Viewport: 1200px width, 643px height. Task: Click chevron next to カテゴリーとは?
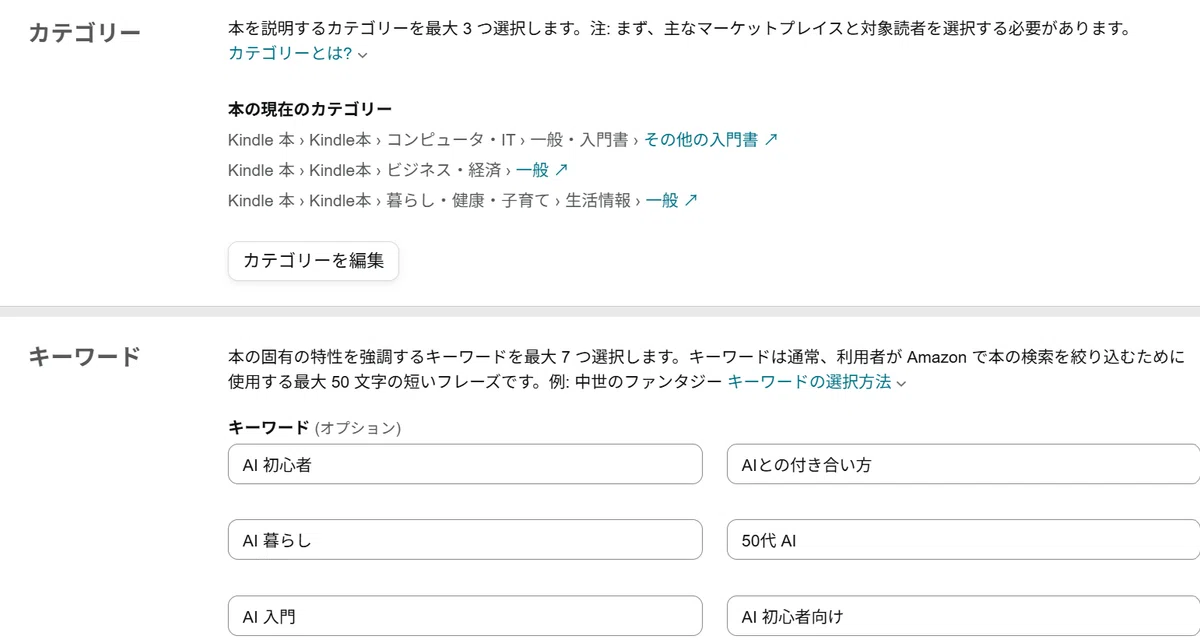[x=362, y=55]
